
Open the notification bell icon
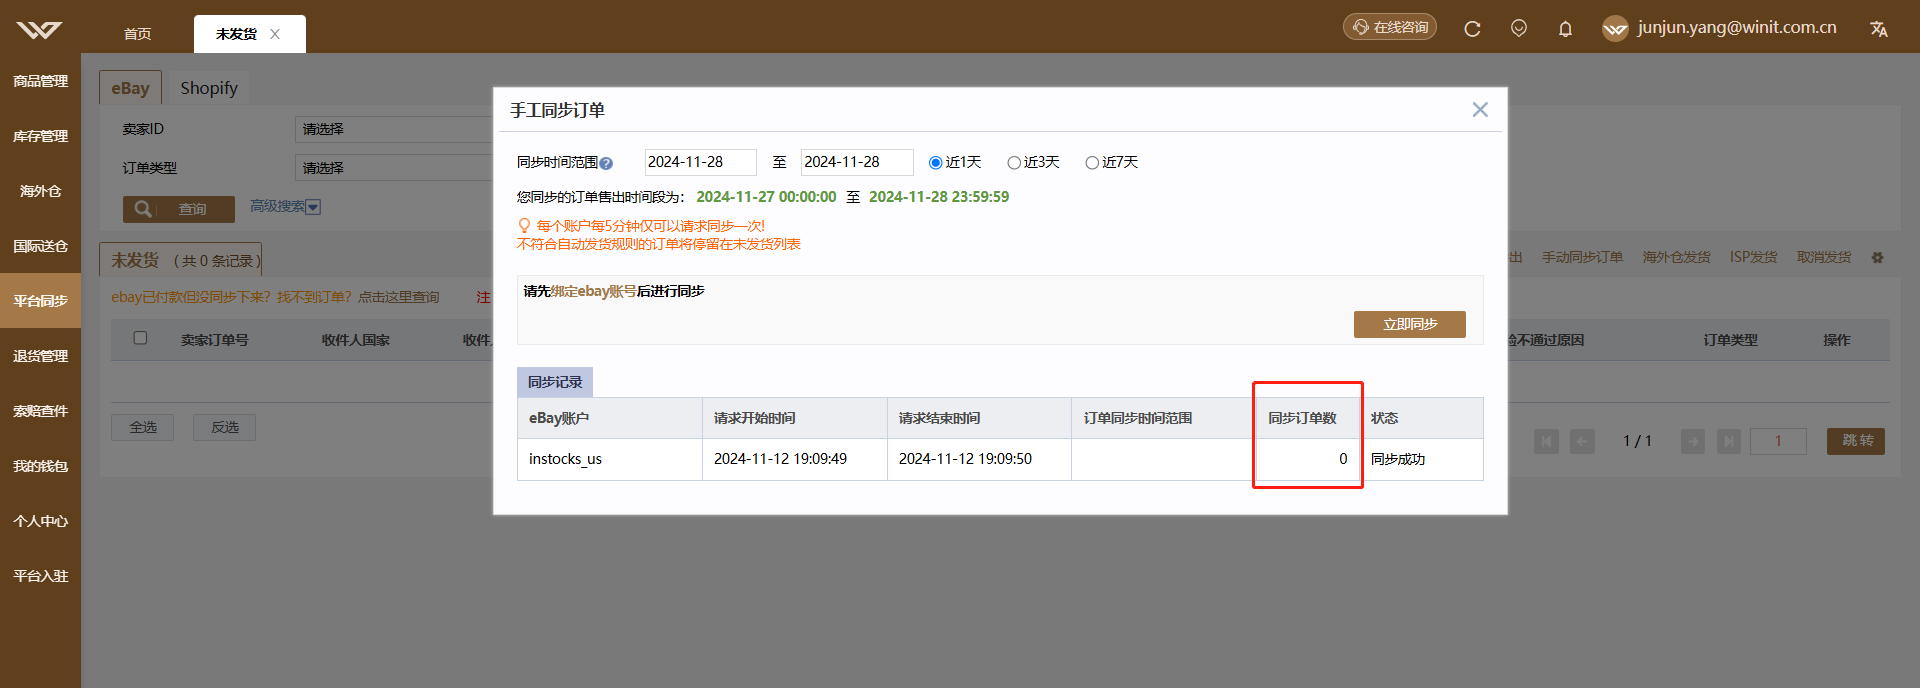point(1565,29)
